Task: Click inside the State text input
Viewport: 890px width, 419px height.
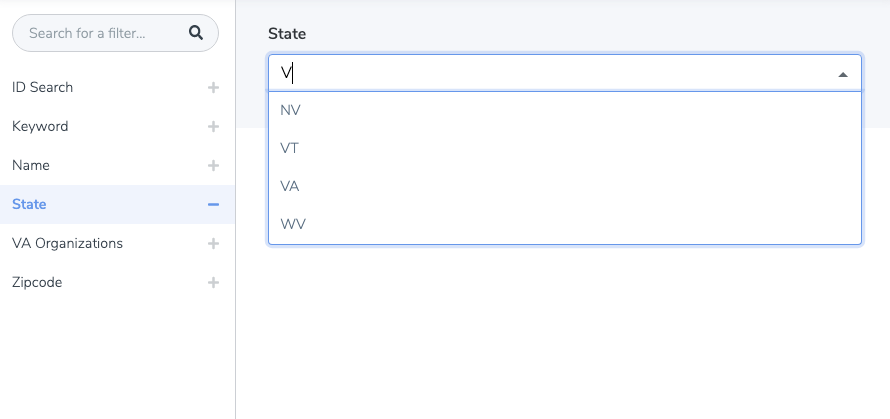Action: tap(540, 73)
